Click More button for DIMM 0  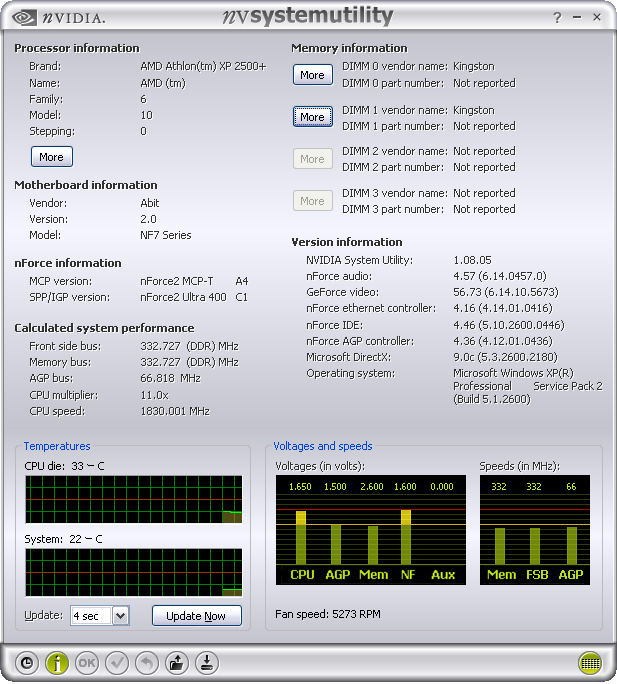point(312,75)
